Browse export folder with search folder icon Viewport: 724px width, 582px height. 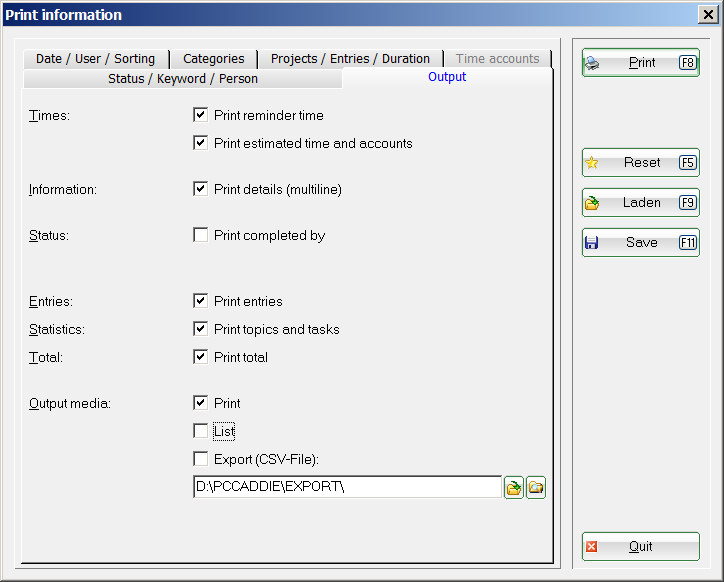(536, 487)
